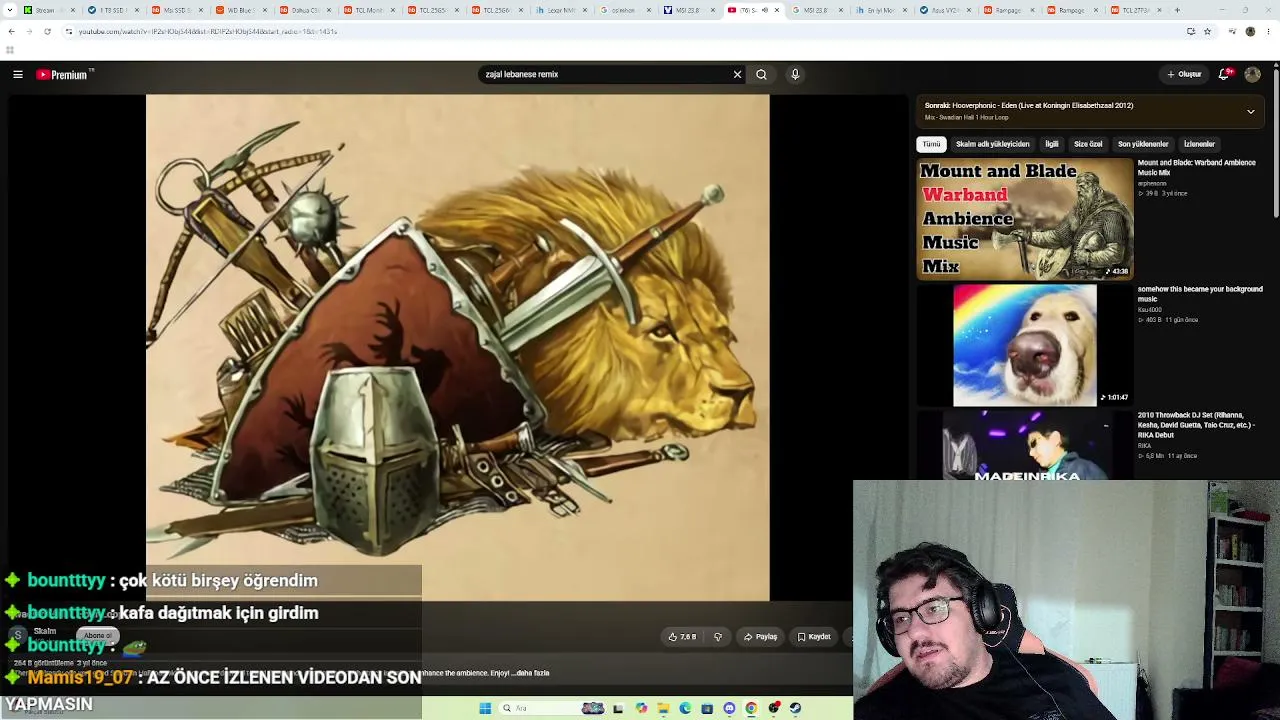
Task: Switch to the En iyi Mon browser tab
Action: 881,10
